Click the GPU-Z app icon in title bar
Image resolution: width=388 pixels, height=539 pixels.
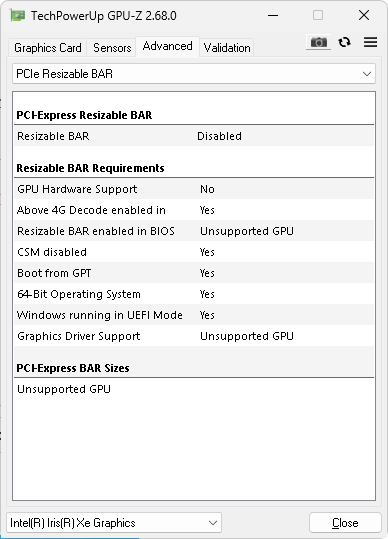tap(18, 16)
